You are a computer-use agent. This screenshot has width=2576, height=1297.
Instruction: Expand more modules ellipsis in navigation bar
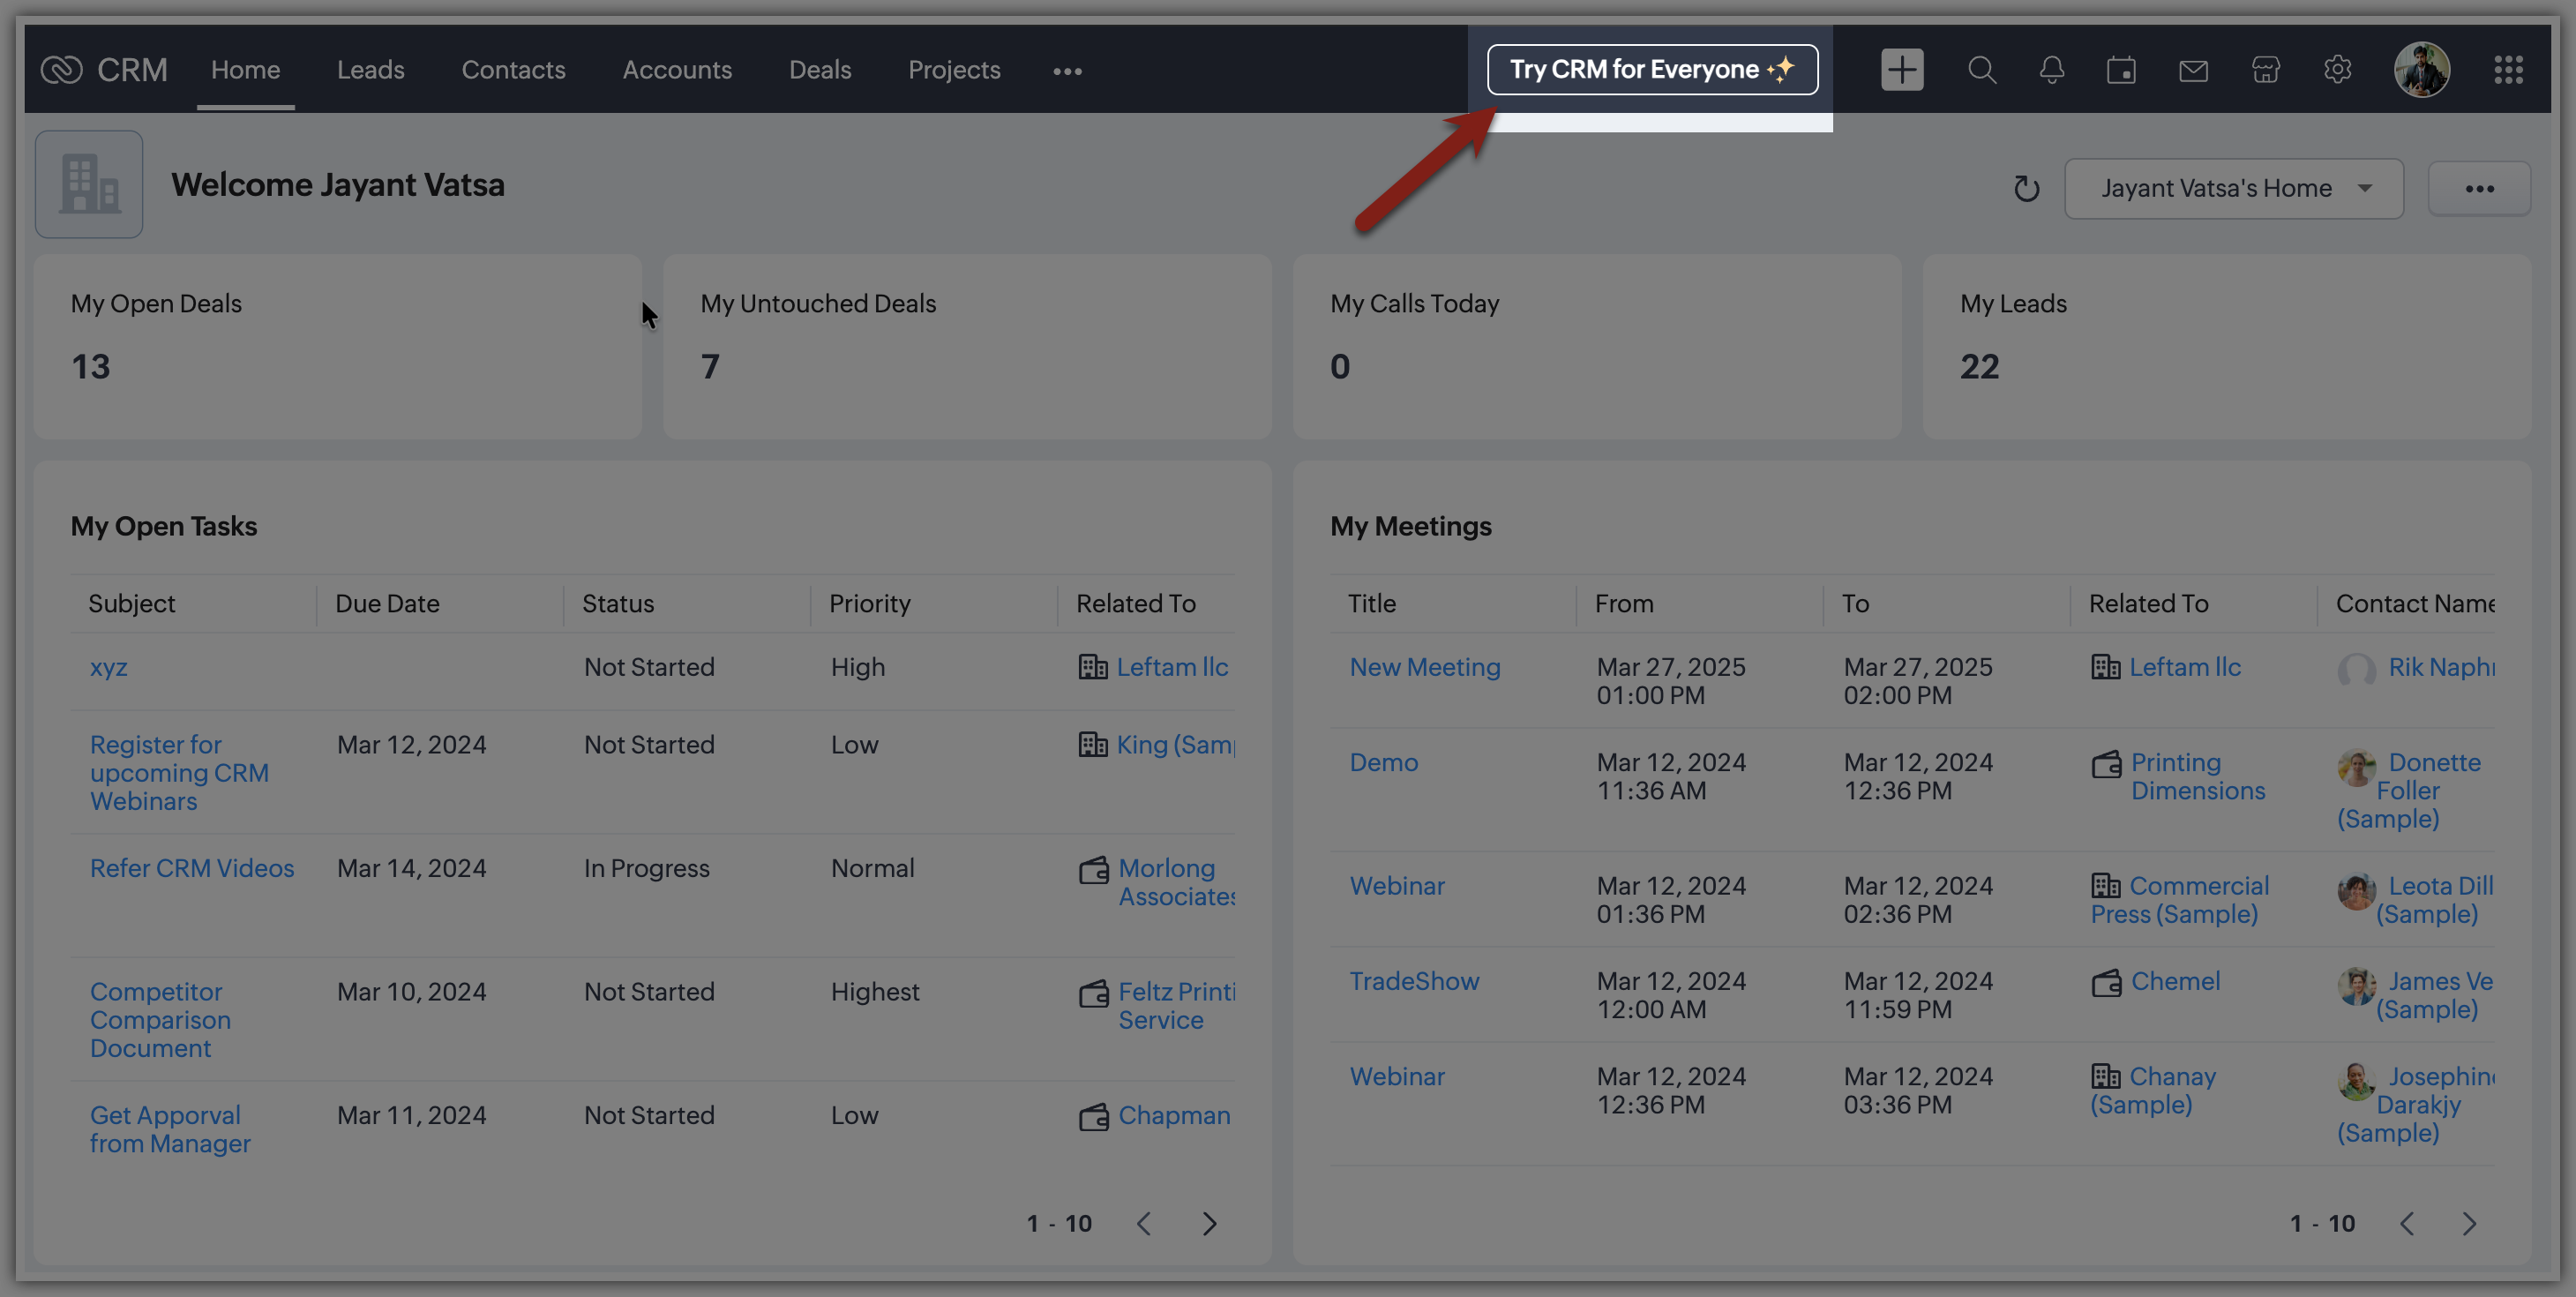click(x=1067, y=71)
